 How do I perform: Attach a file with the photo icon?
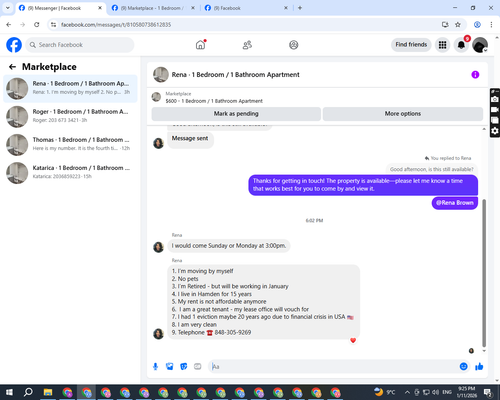[170, 367]
